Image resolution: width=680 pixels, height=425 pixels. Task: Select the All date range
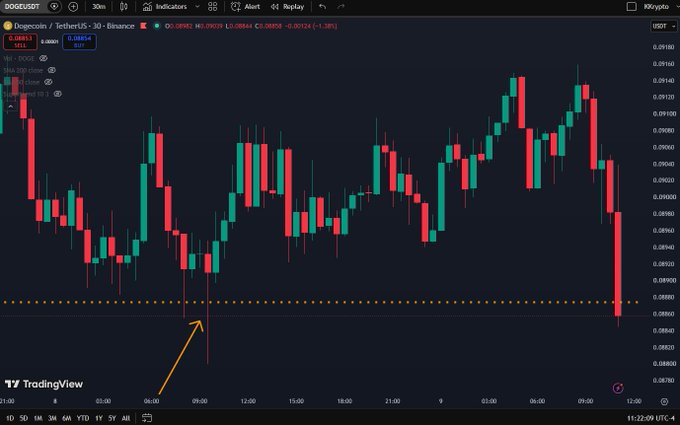[x=126, y=418]
